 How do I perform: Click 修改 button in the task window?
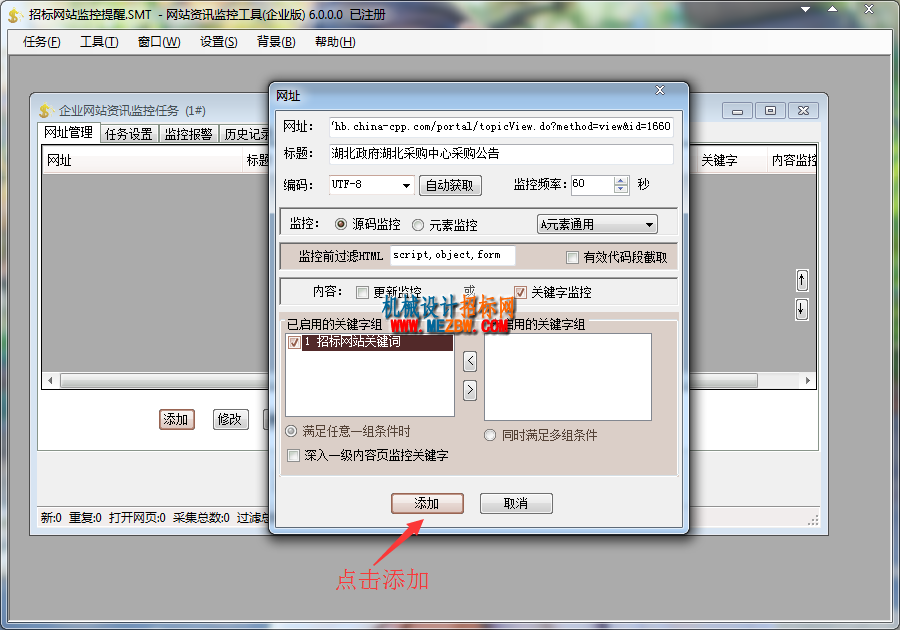click(x=230, y=419)
